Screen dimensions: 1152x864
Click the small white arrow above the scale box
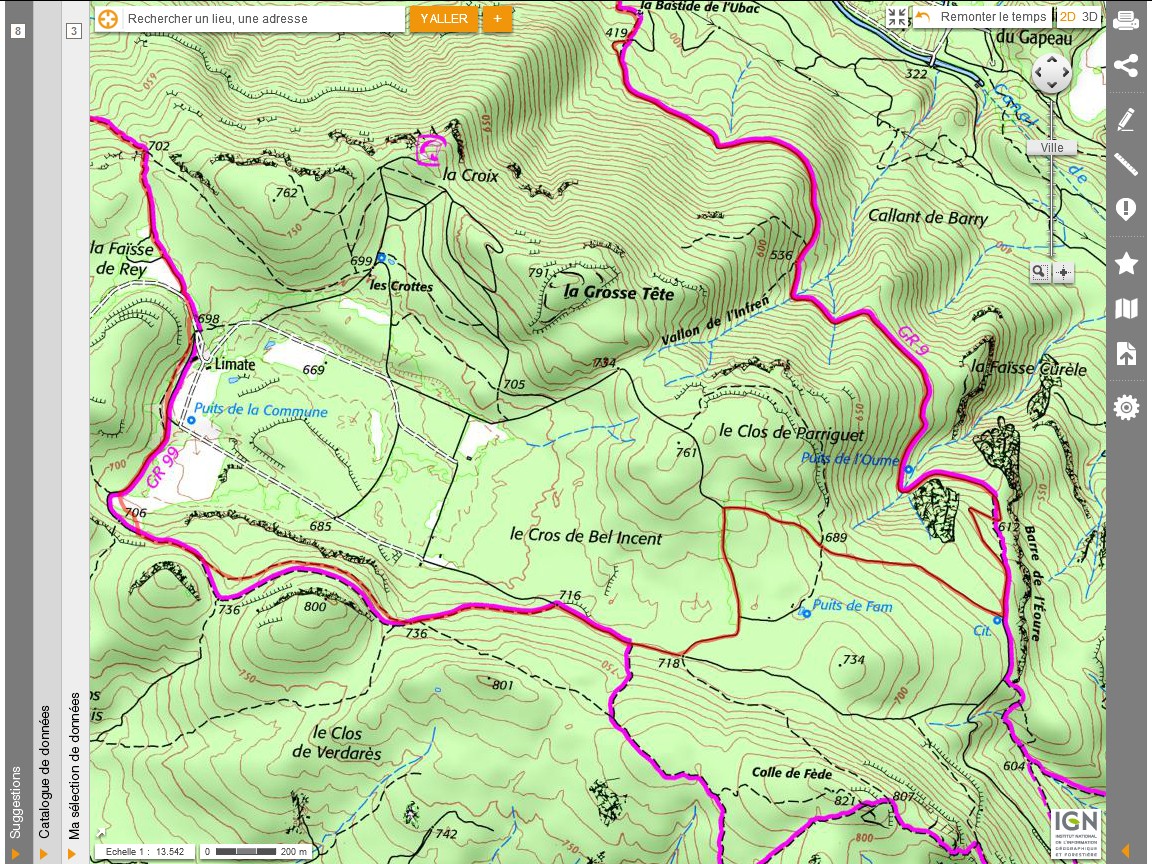coord(101,832)
